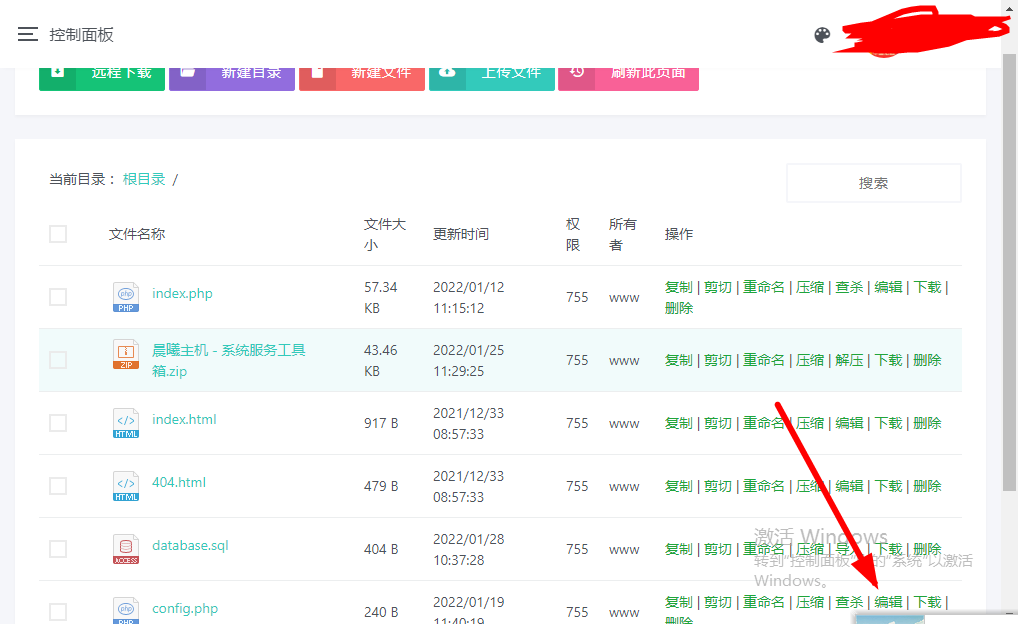This screenshot has width=1018, height=624.
Task: Check the box for config.php row
Action: 58,612
